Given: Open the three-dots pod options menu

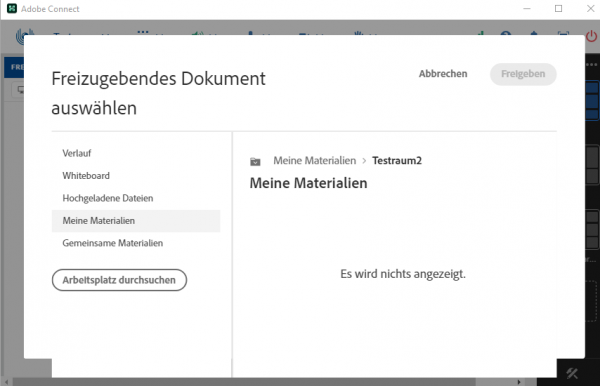Looking at the screenshot, I should (592, 65).
